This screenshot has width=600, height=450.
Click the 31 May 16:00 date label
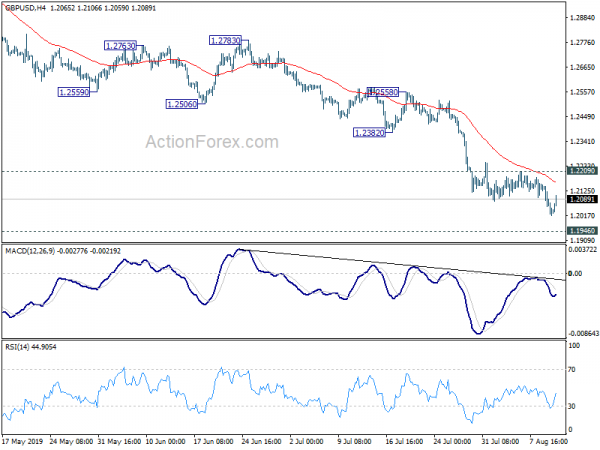tap(119, 442)
